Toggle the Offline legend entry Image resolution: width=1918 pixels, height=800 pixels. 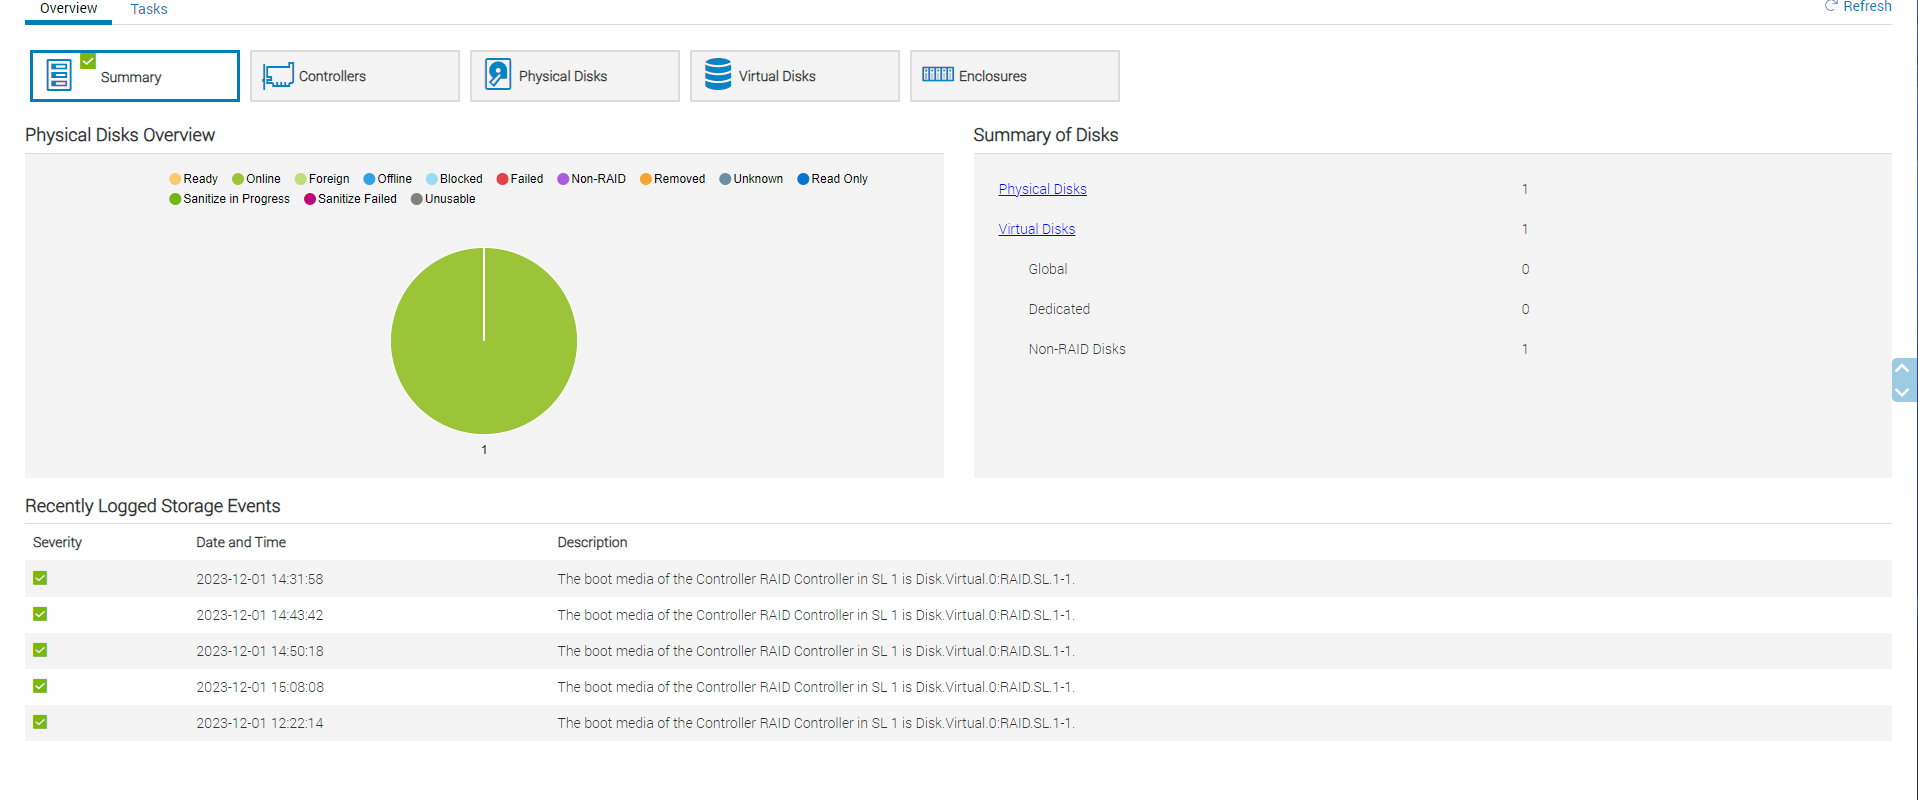[387, 179]
